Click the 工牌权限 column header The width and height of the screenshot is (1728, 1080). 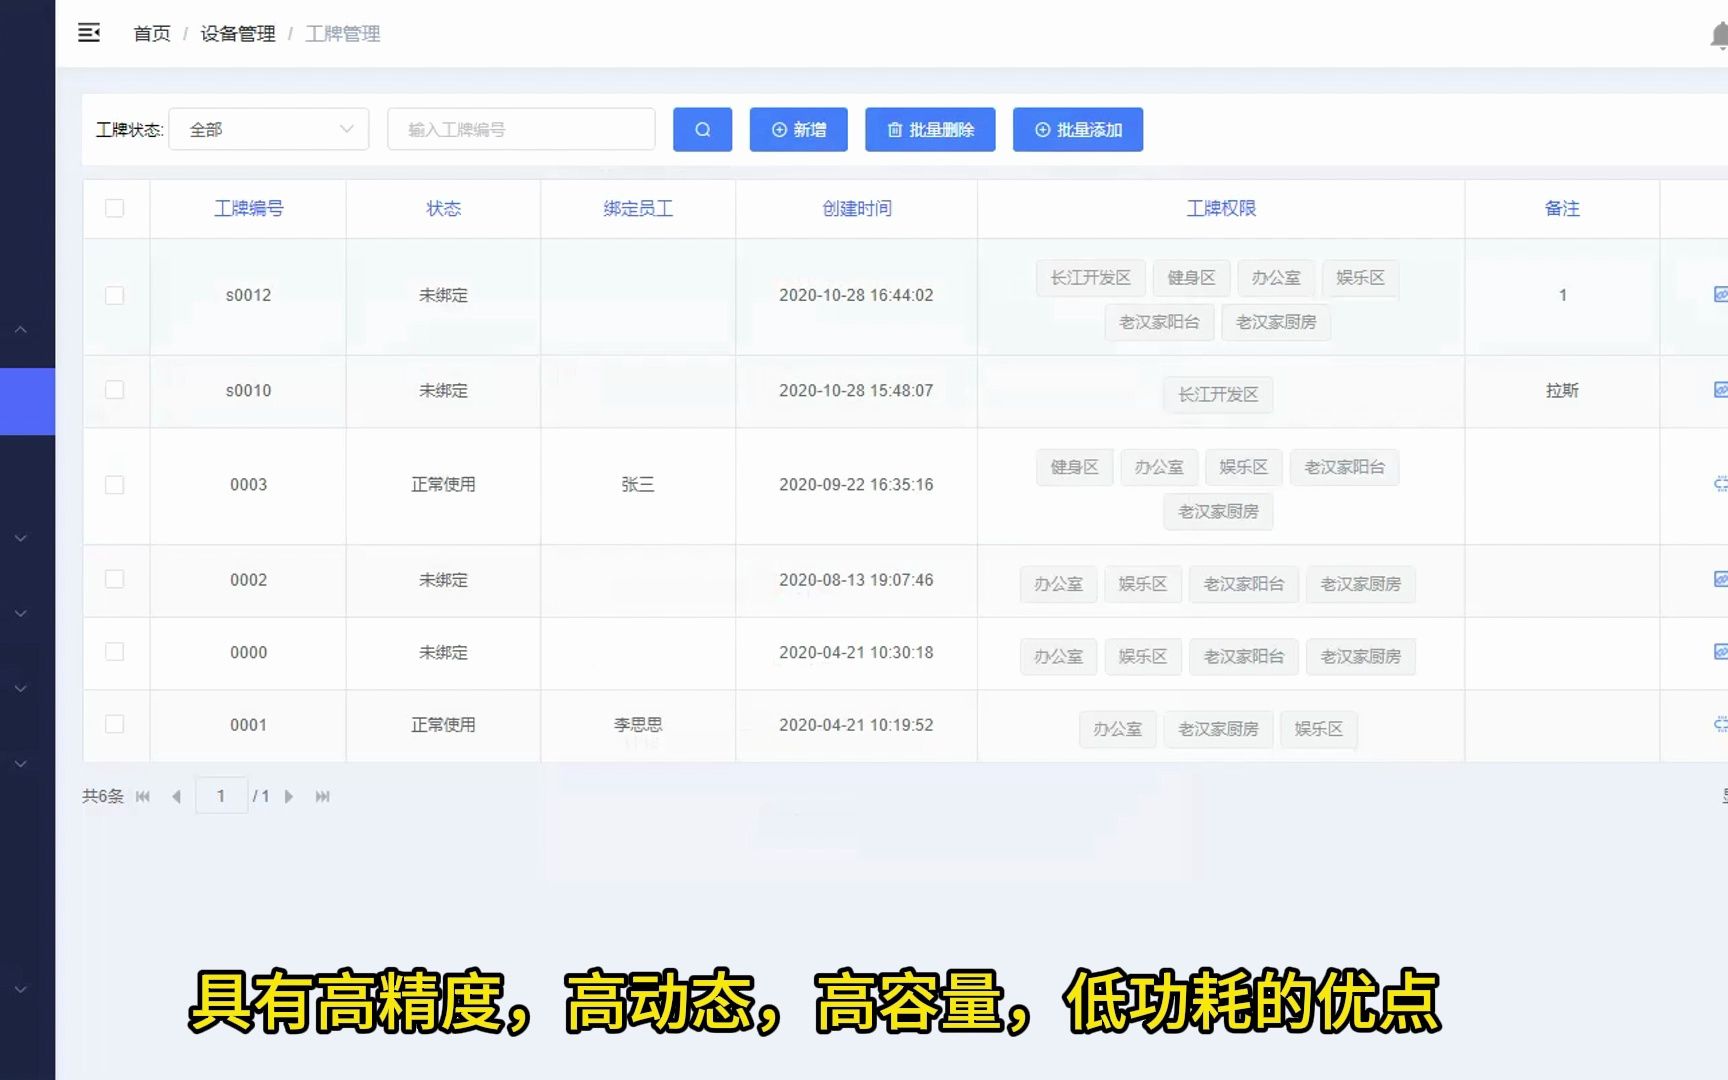tap(1221, 208)
